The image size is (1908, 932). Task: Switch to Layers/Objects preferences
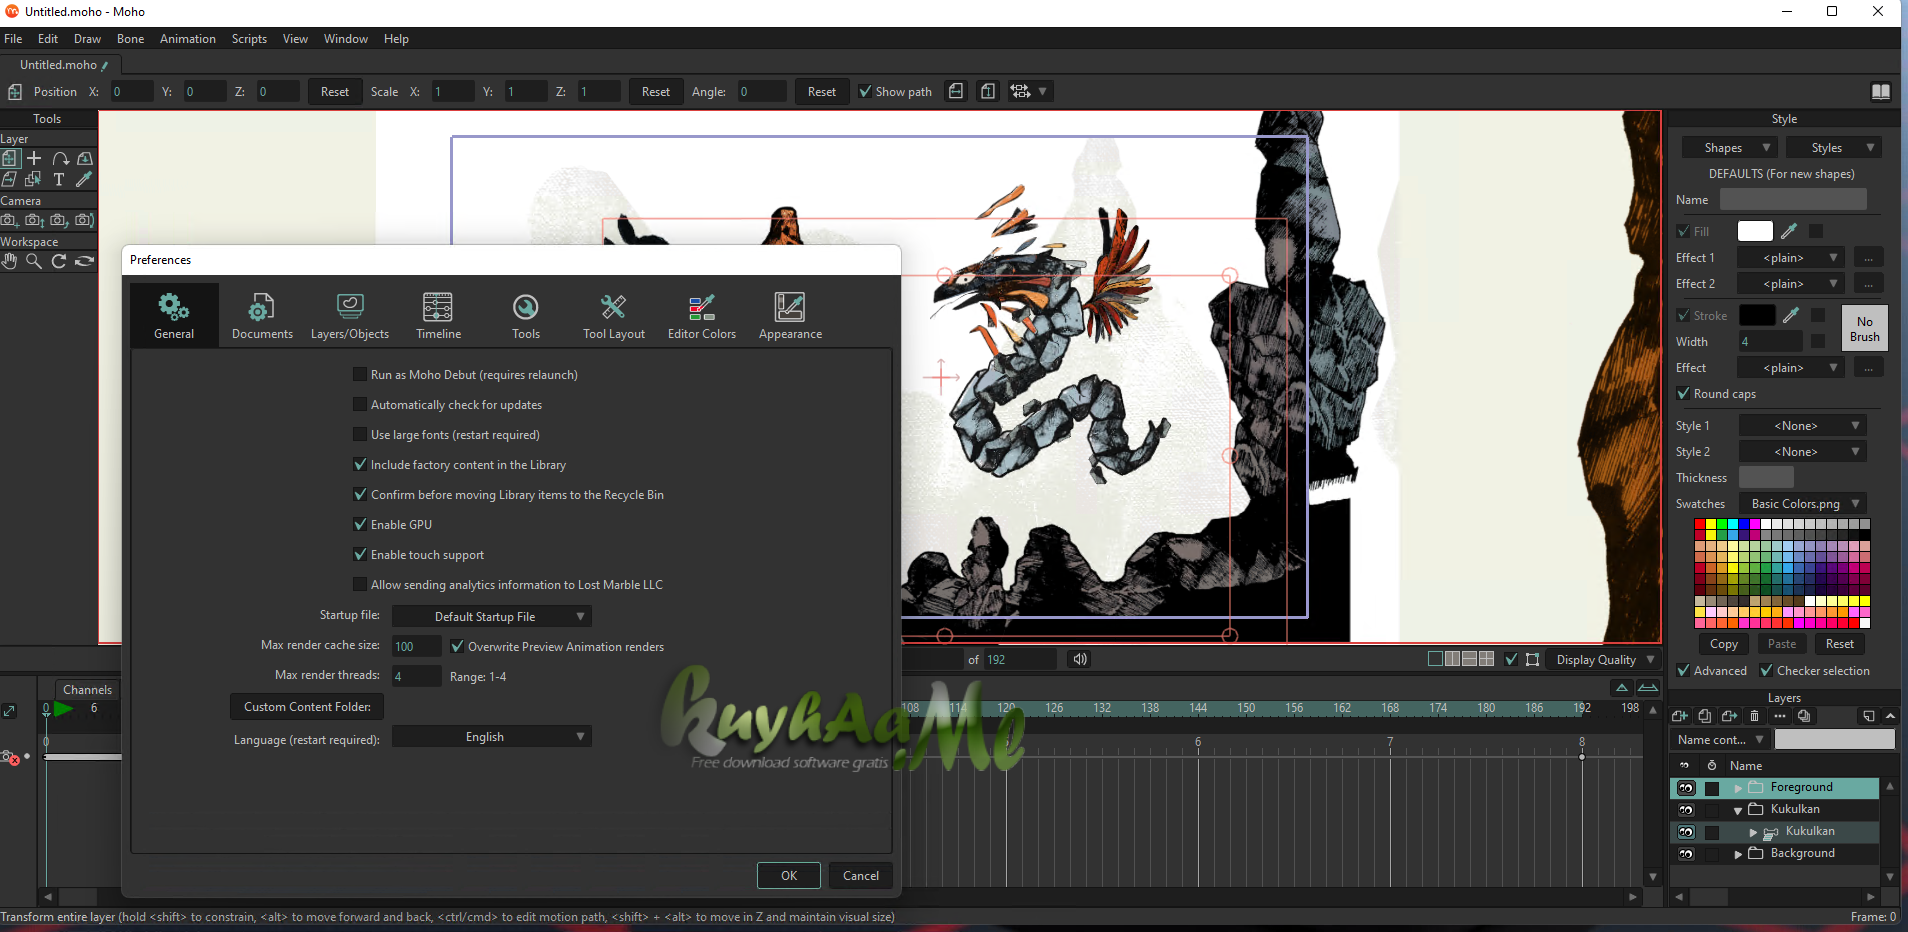tap(350, 315)
